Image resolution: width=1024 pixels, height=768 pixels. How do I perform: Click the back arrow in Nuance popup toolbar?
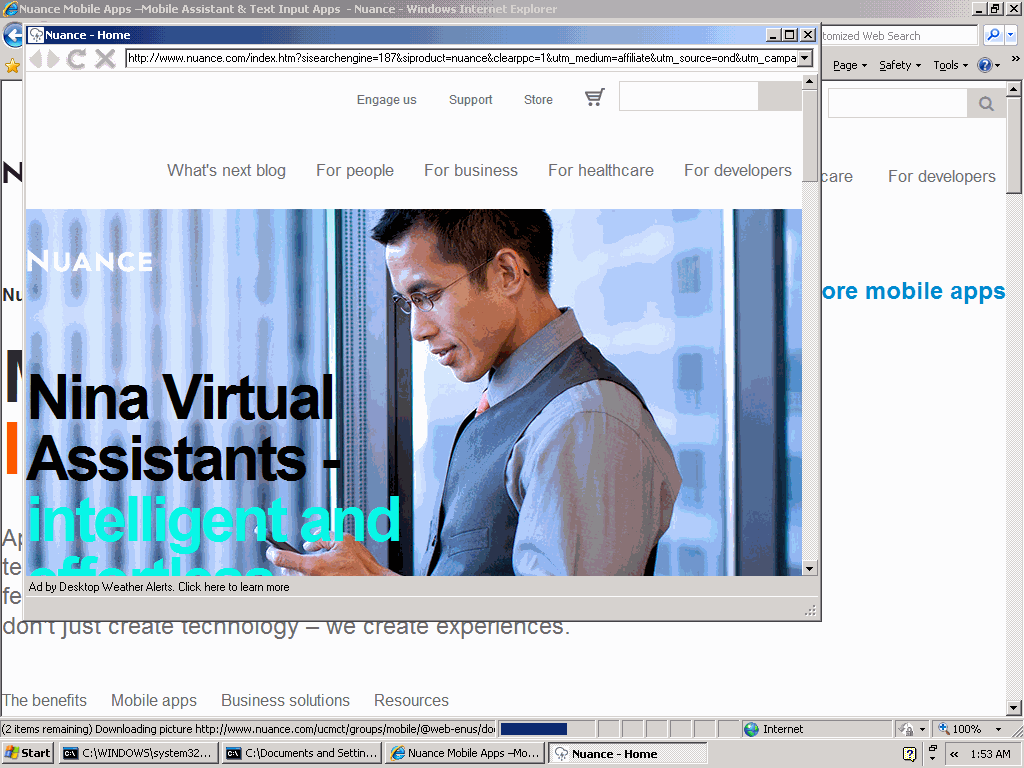[x=35, y=59]
